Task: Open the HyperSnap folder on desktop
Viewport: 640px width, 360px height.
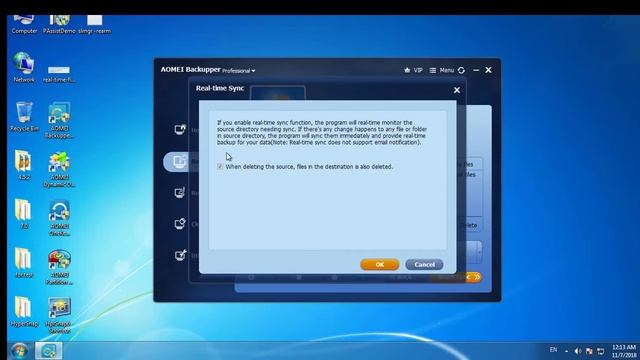Action: pos(24,312)
